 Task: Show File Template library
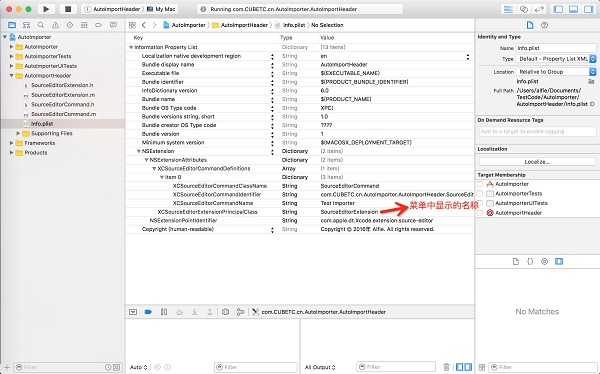coord(515,261)
